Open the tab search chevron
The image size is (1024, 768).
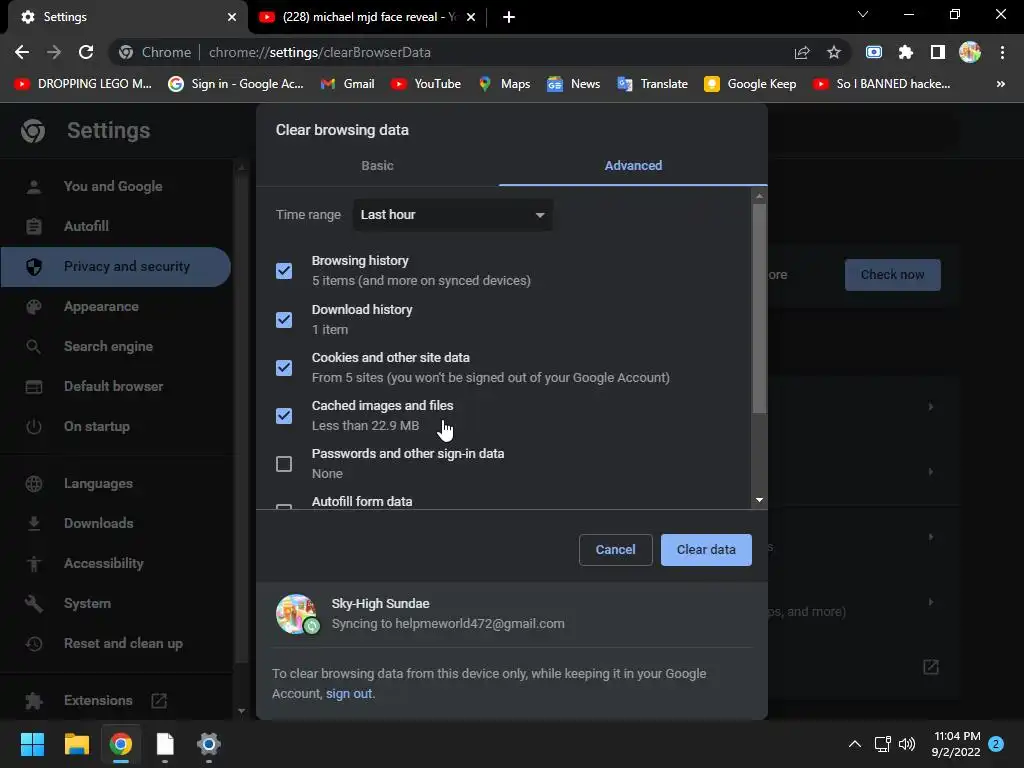pyautogui.click(x=863, y=14)
